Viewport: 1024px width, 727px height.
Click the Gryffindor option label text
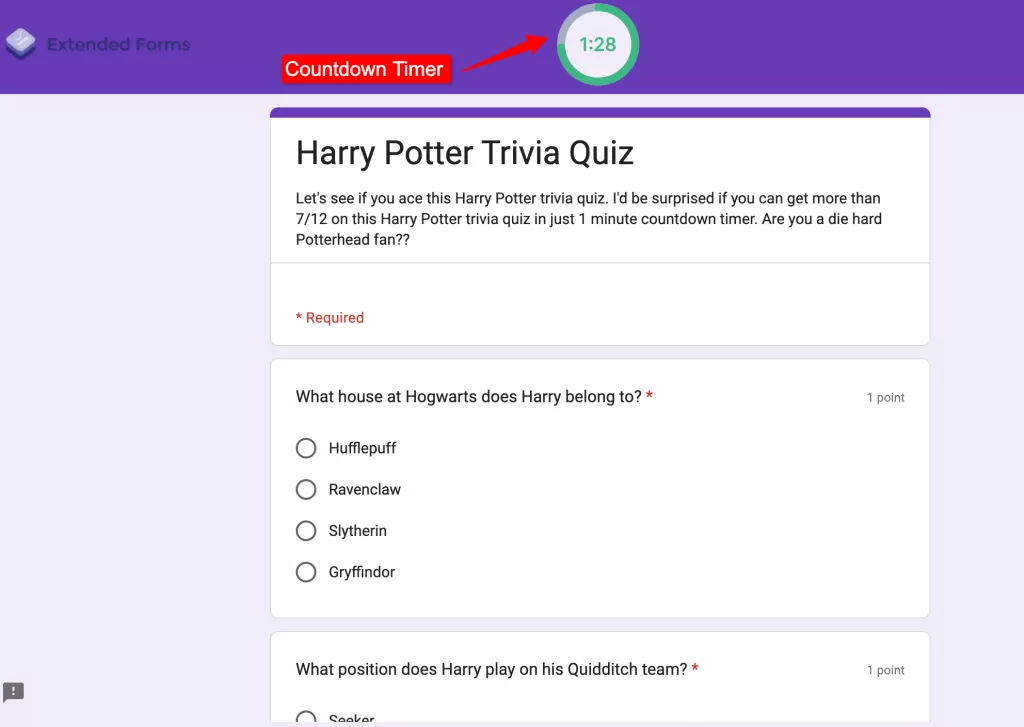361,572
